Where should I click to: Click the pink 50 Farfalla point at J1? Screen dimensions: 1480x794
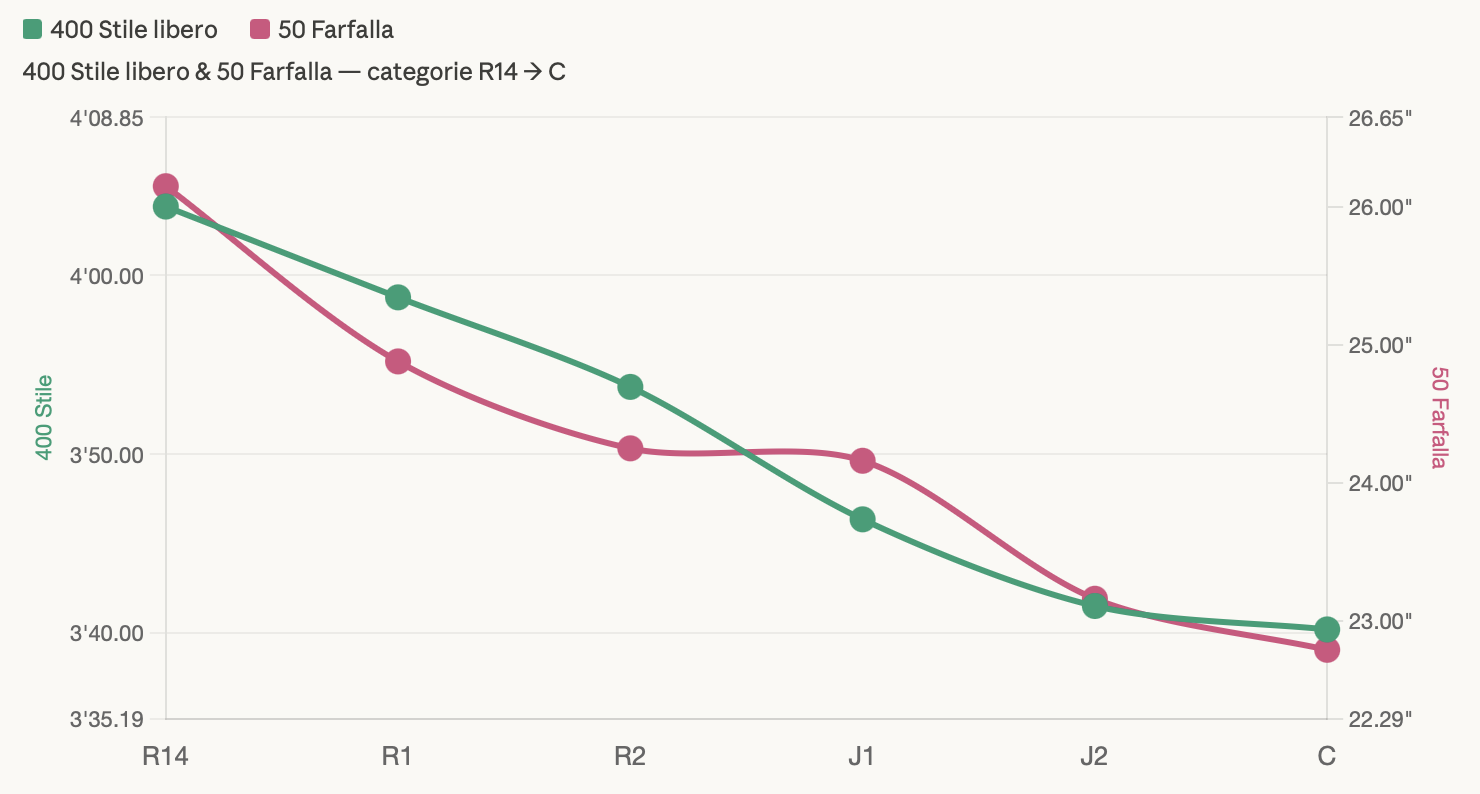pos(863,461)
